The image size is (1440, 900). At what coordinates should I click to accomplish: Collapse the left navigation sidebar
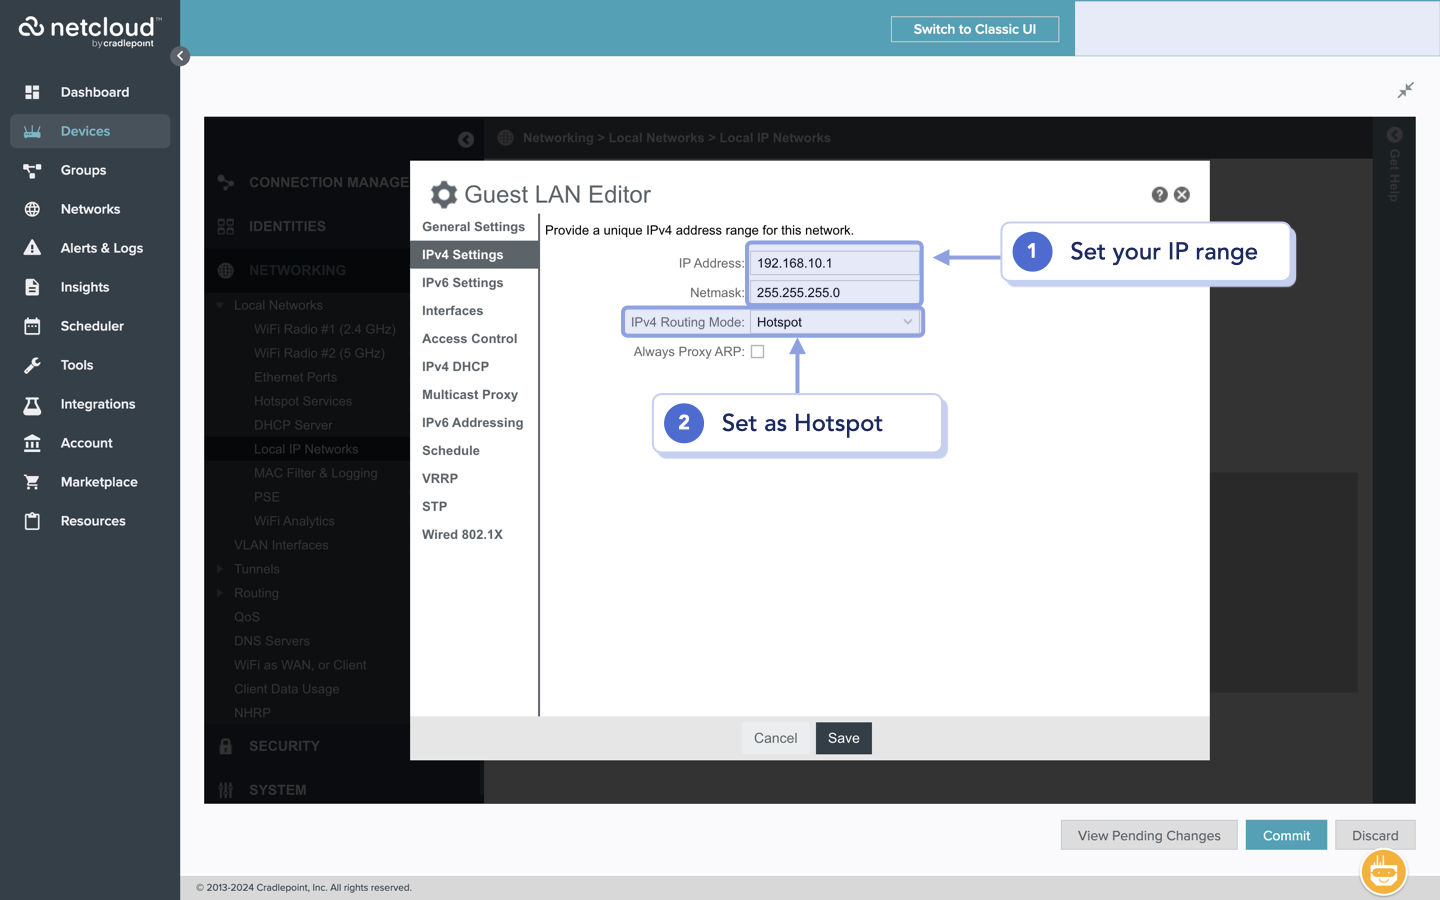[181, 56]
